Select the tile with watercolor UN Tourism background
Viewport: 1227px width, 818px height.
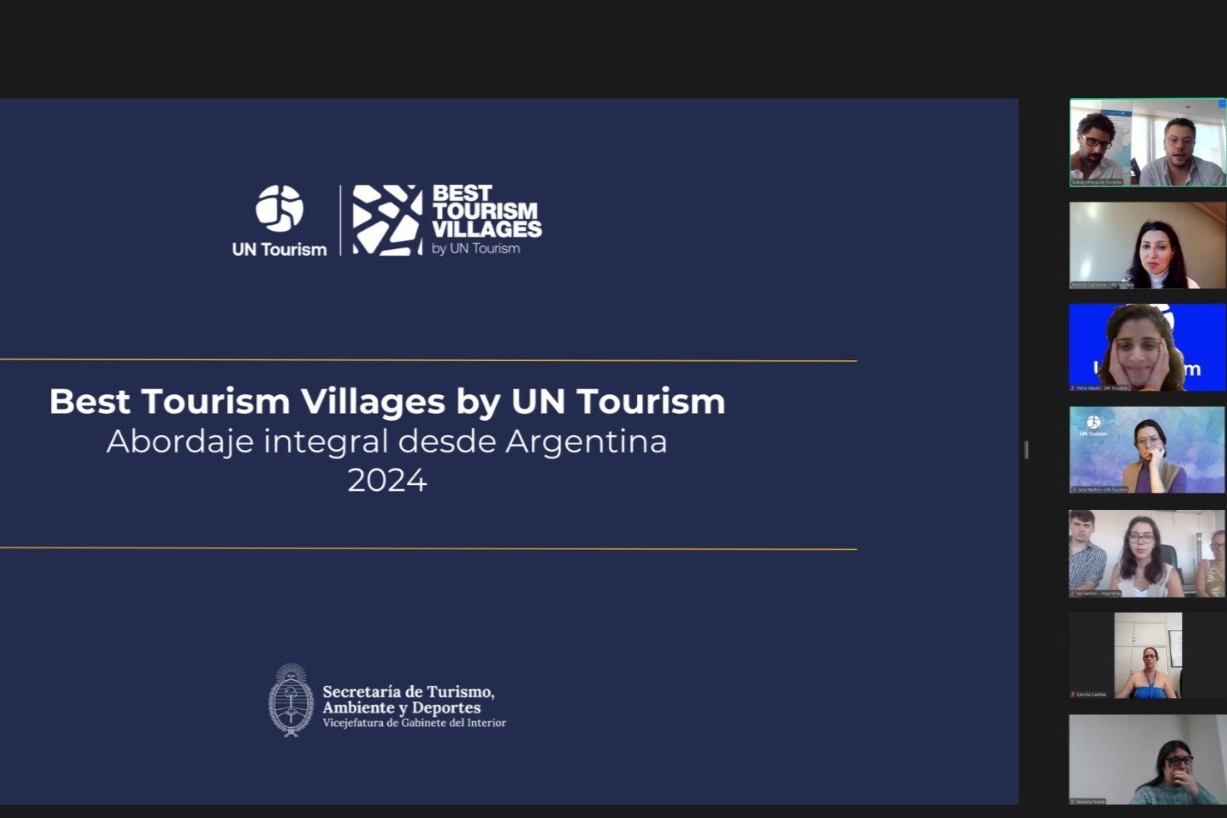[x=1147, y=449]
